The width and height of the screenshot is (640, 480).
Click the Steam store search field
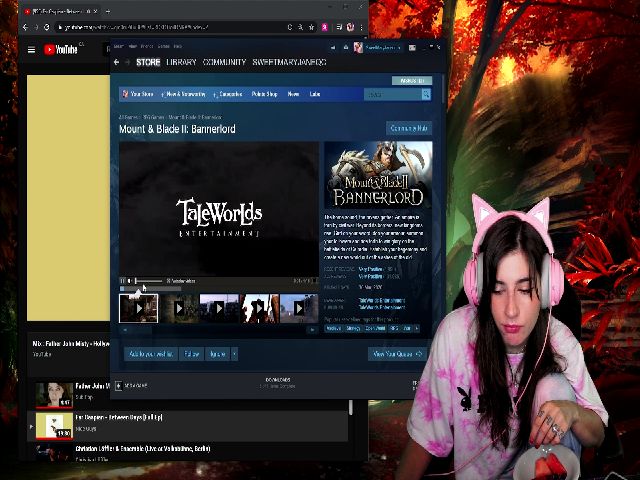[393, 94]
